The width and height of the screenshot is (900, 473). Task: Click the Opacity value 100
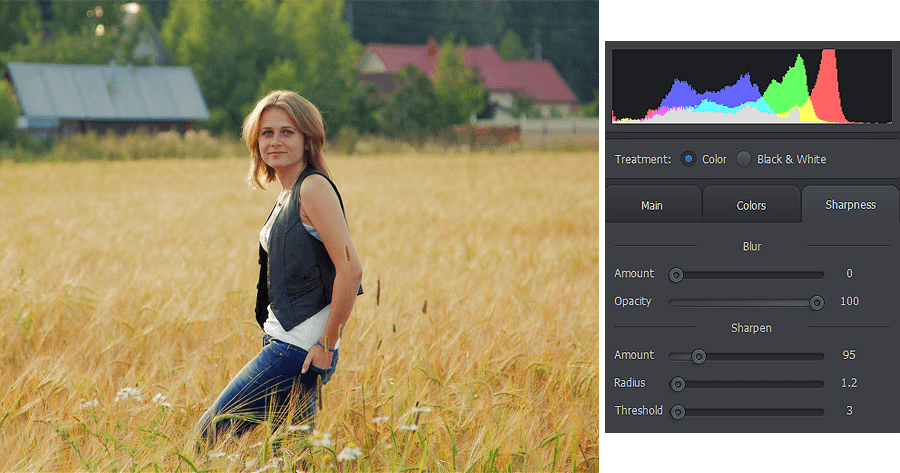(849, 301)
